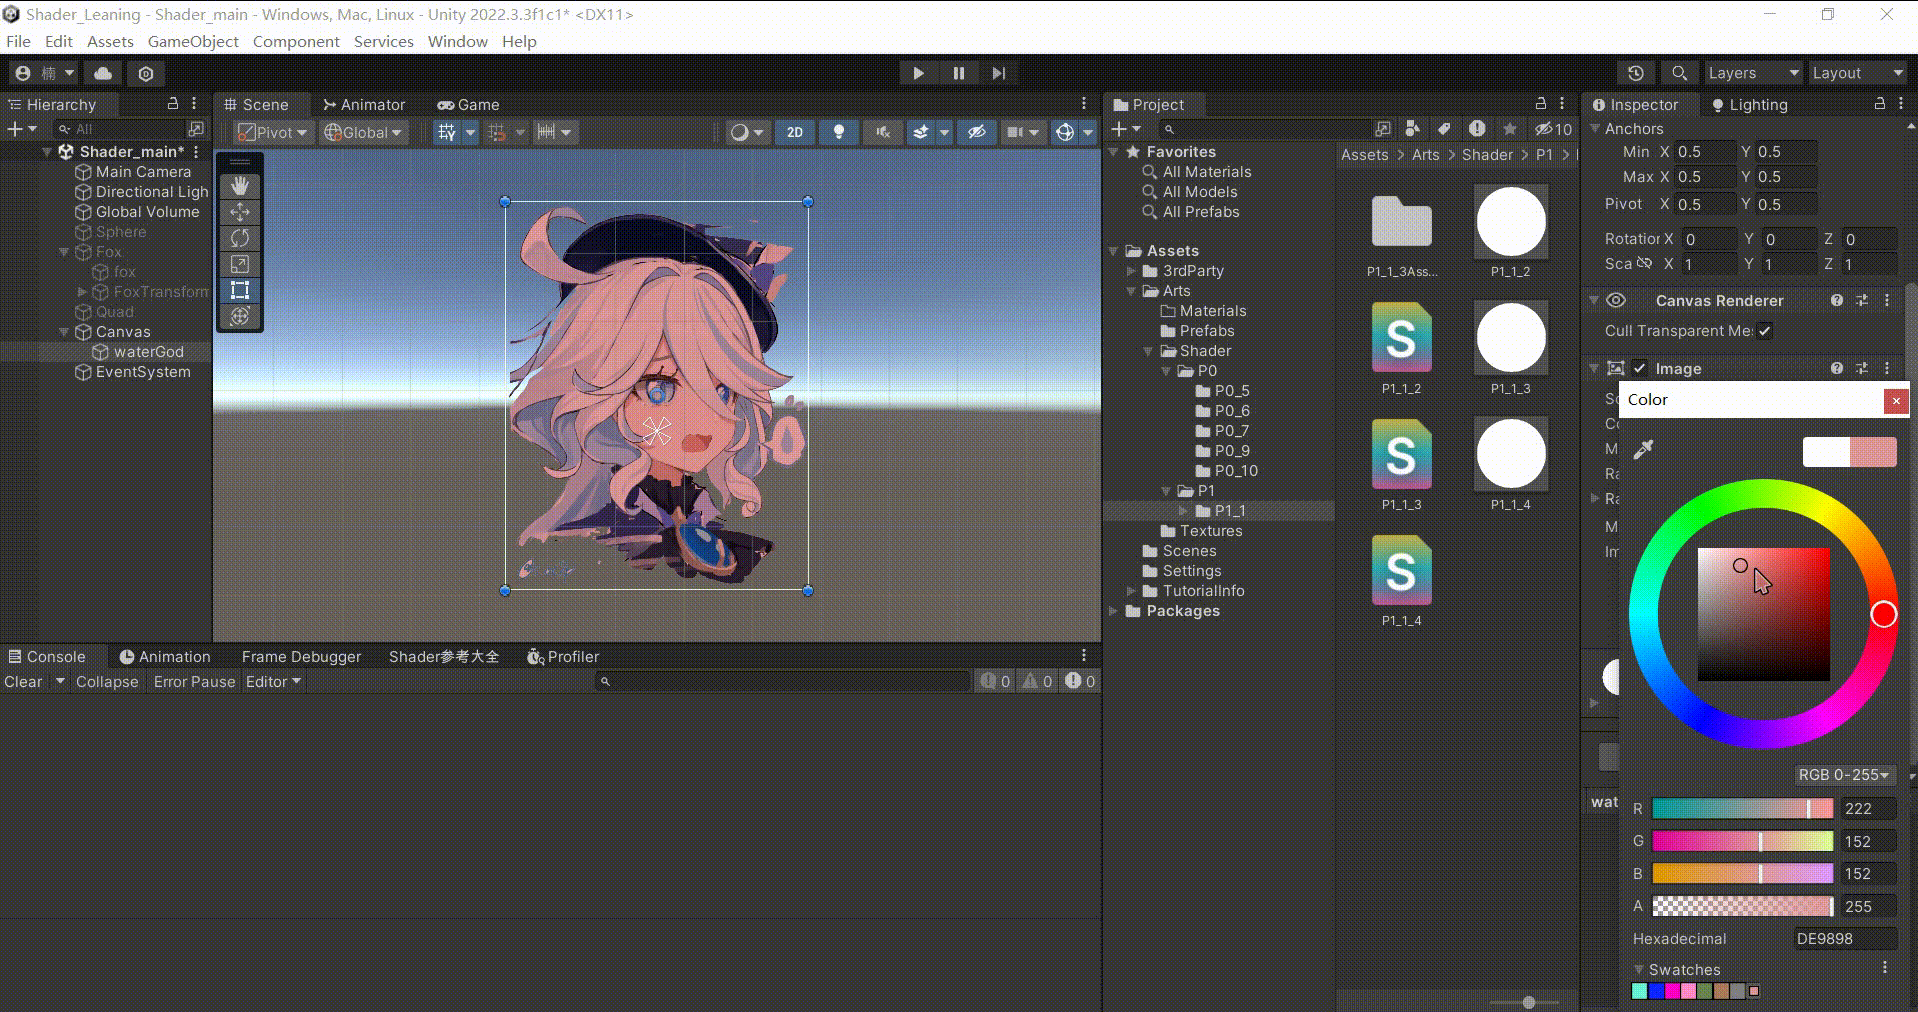Switch to the Profiler tab
Viewport: 1918px width, 1012px height.
[x=563, y=657]
